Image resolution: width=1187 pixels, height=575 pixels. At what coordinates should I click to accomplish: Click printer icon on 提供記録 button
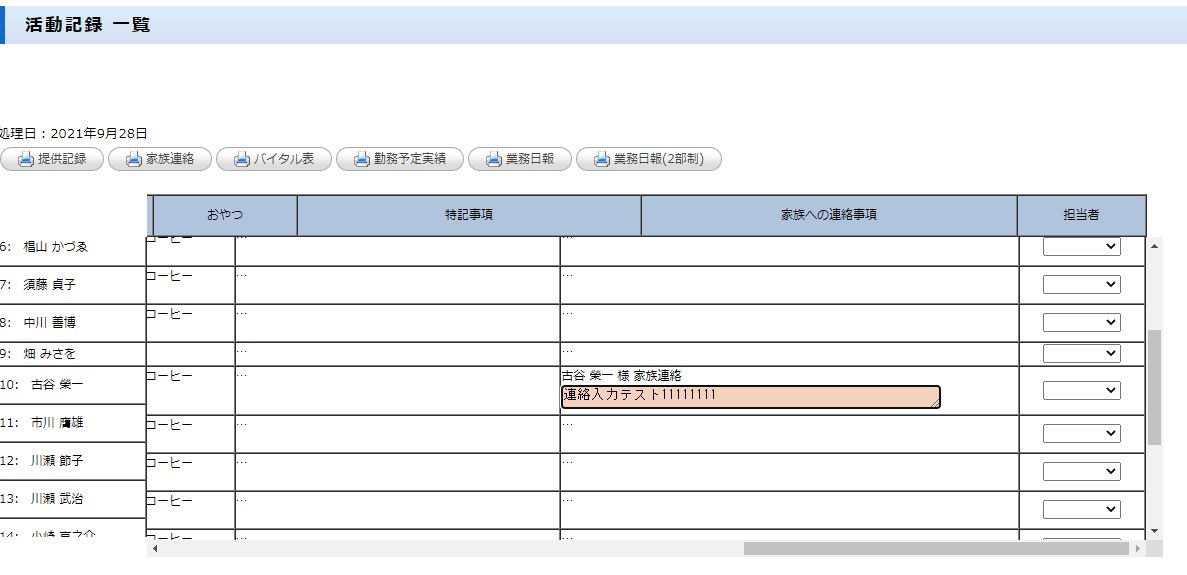tap(26, 160)
